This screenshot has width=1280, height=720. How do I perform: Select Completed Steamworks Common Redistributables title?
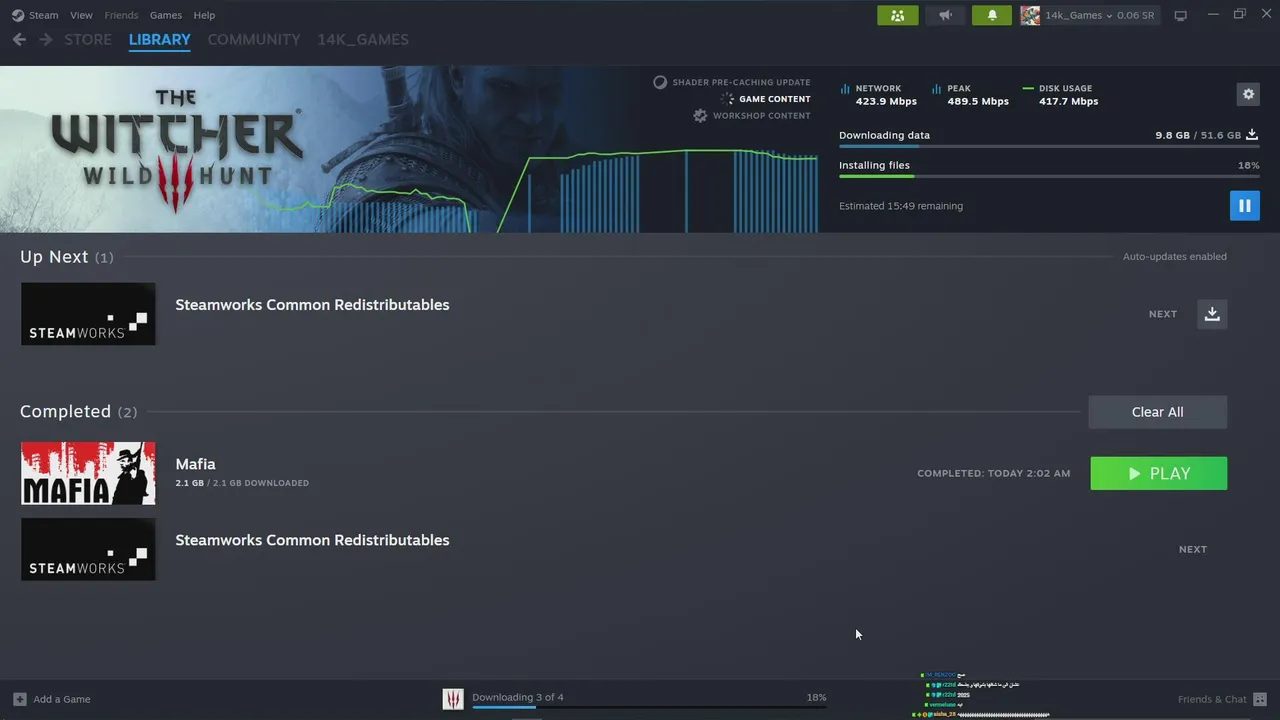tap(312, 540)
